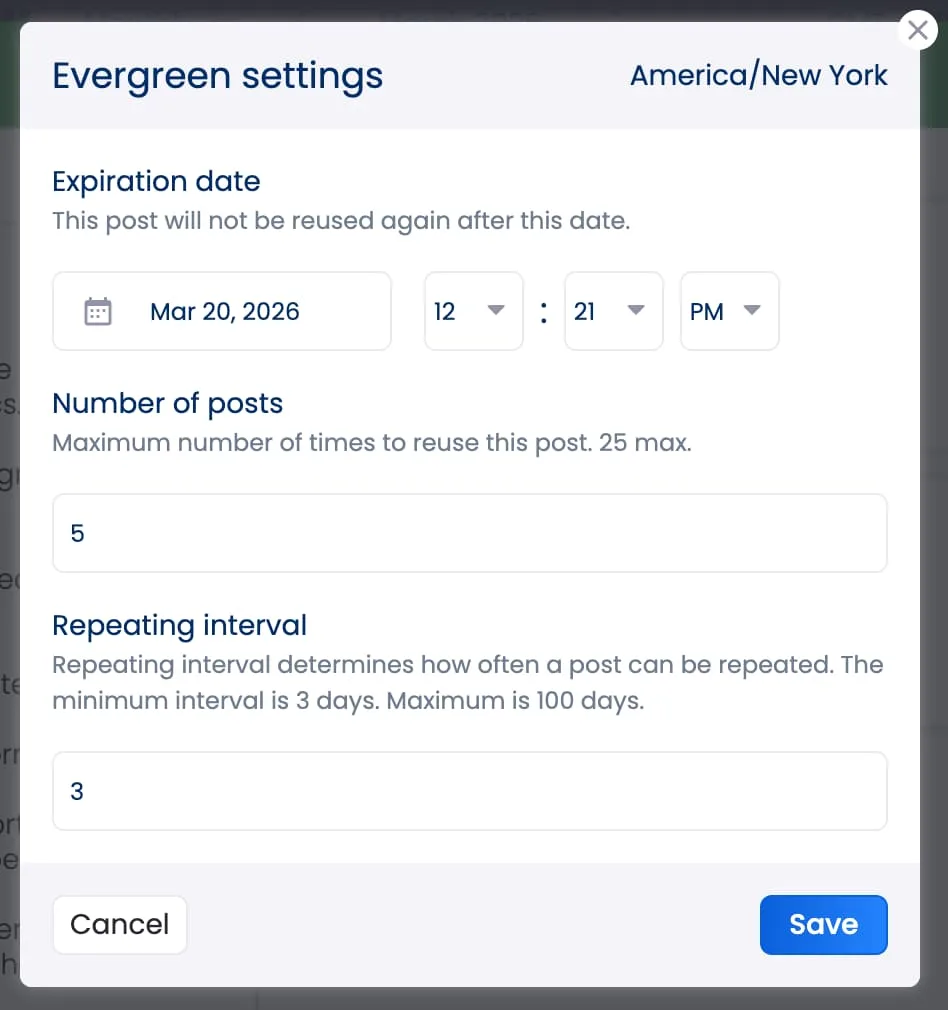Dismiss the dialog with the X icon
The height and width of the screenshot is (1010, 948).
point(917,30)
